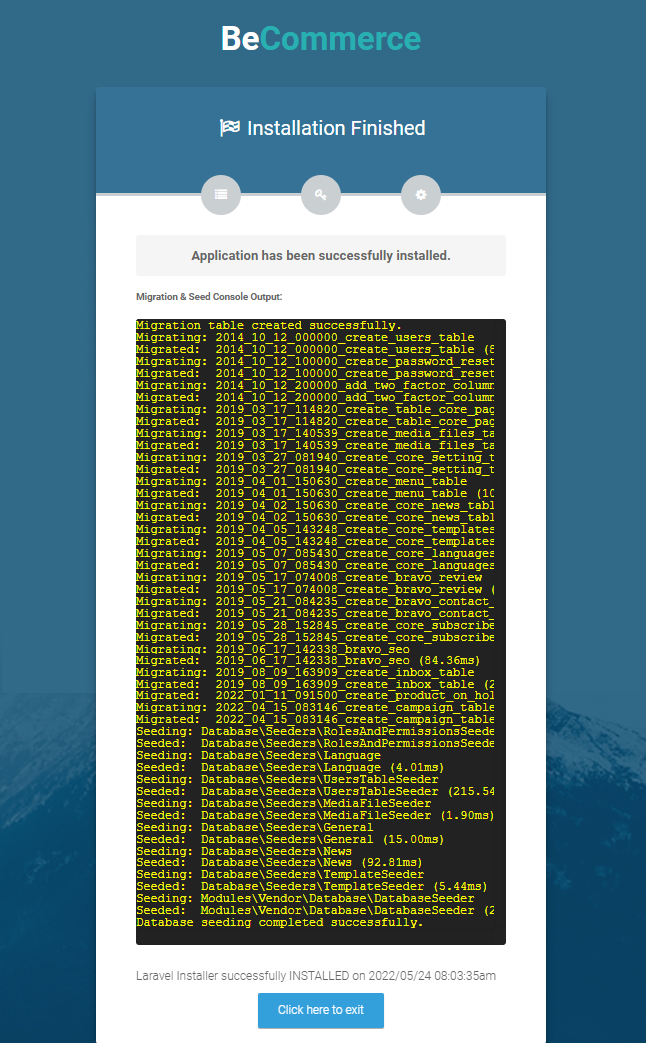Image resolution: width=646 pixels, height=1043 pixels.
Task: Click "Migration table created successfully" console line
Action: pyautogui.click(x=269, y=325)
